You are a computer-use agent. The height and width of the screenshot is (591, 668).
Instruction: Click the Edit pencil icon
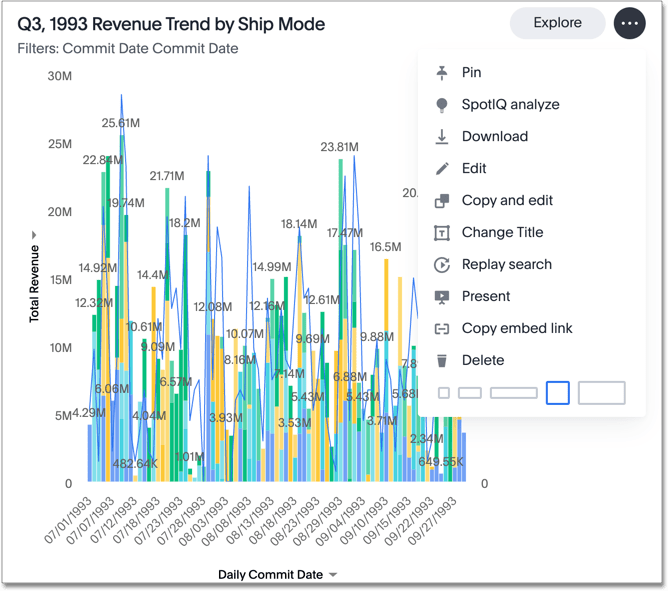[x=442, y=169]
